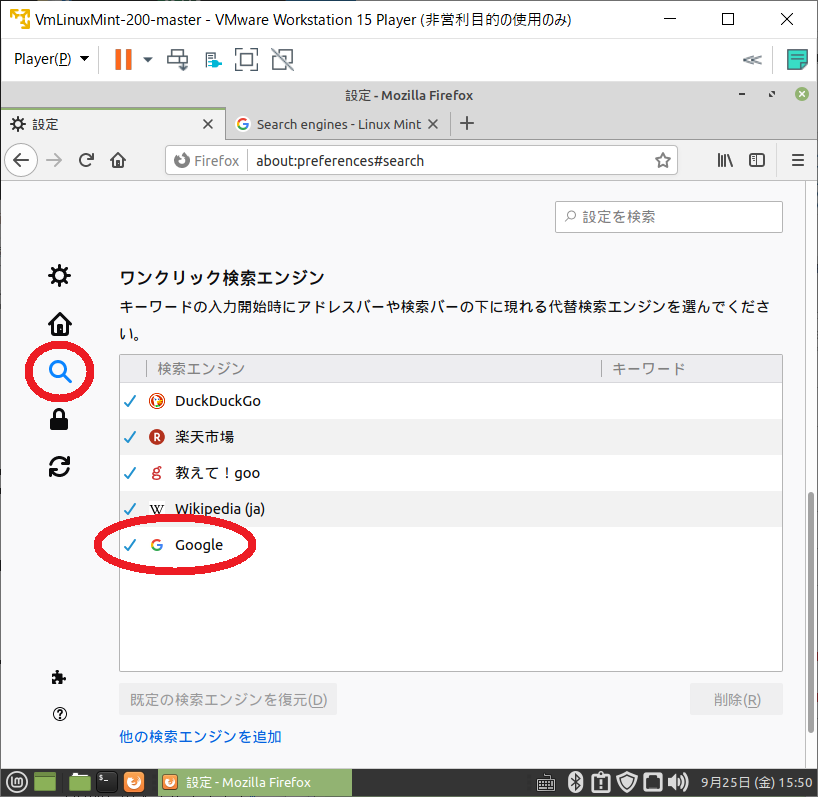Image resolution: width=818 pixels, height=797 pixels.
Task: Open Privacy & Security lock category
Action: click(59, 419)
